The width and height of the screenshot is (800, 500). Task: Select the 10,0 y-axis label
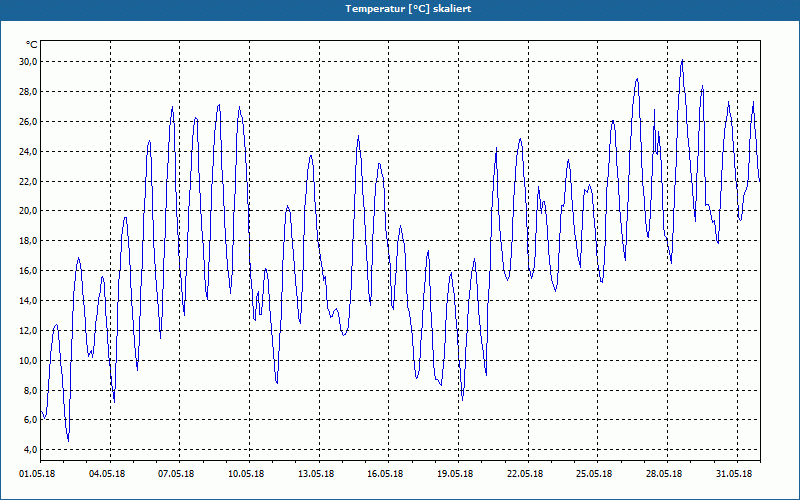(x=28, y=361)
